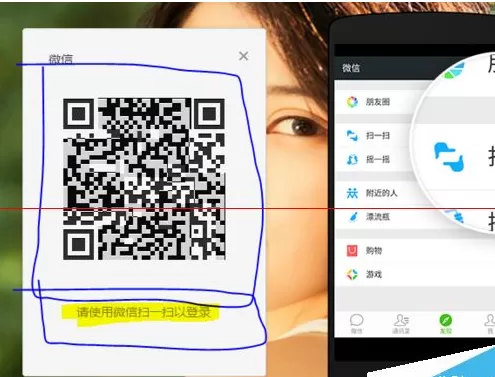Open the colorful 朋友圈 Moments icon
This screenshot has height=377, width=495.
coord(352,102)
